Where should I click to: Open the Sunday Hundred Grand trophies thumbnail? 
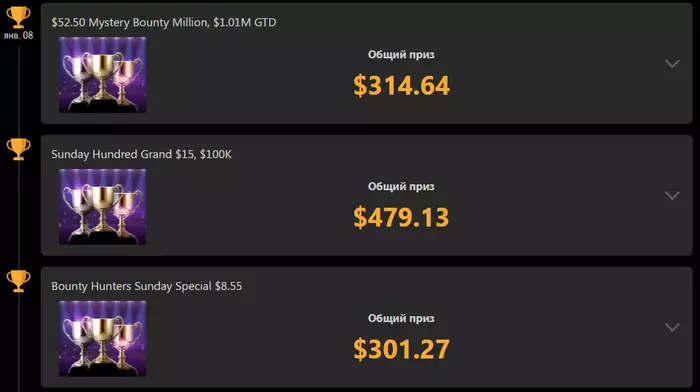(x=102, y=207)
